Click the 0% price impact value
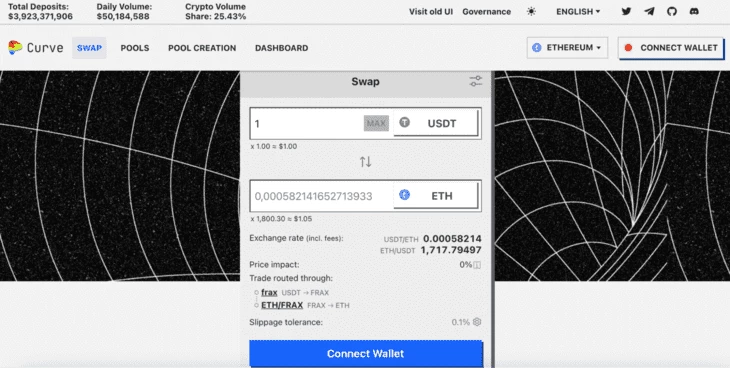730x368 pixels. tap(466, 265)
